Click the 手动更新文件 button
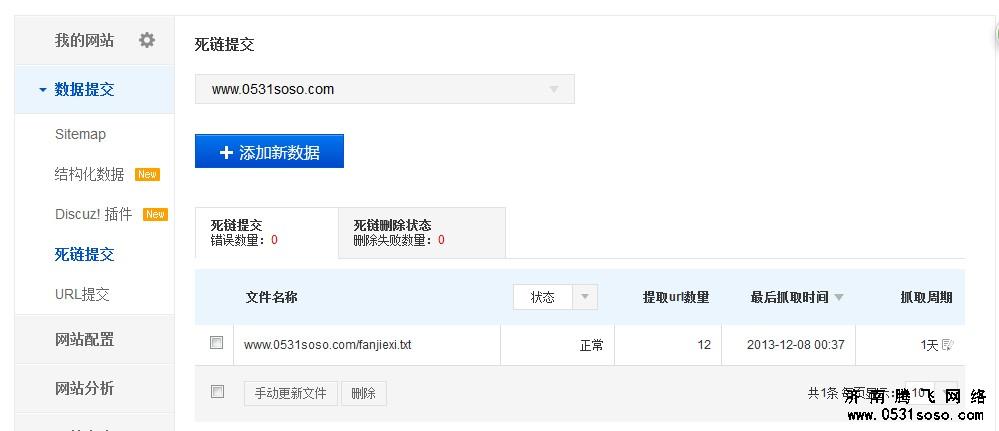The width and height of the screenshot is (999, 431). (x=291, y=393)
